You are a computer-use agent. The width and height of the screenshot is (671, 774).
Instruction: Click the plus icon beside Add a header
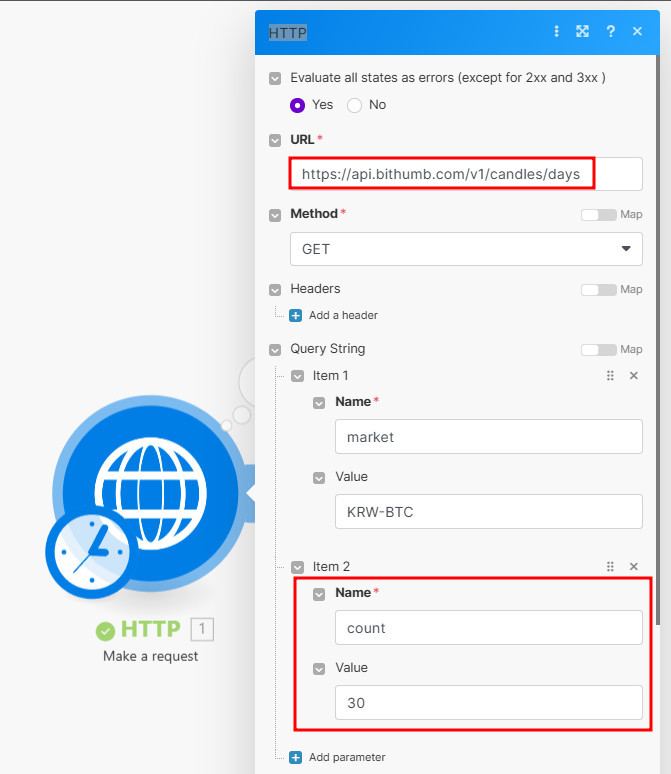[x=295, y=315]
